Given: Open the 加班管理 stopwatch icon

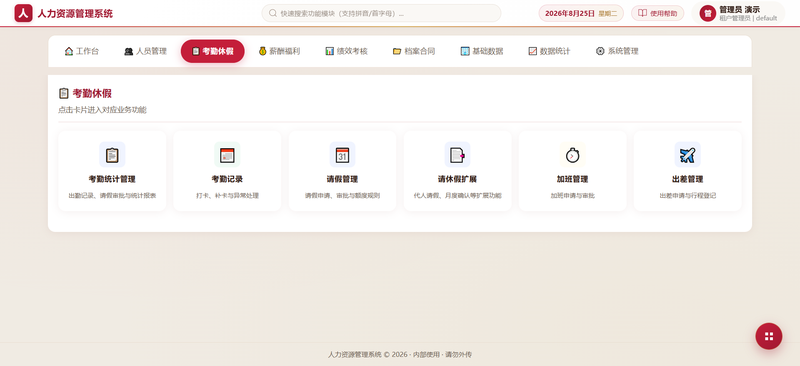Looking at the screenshot, I should pyautogui.click(x=572, y=155).
